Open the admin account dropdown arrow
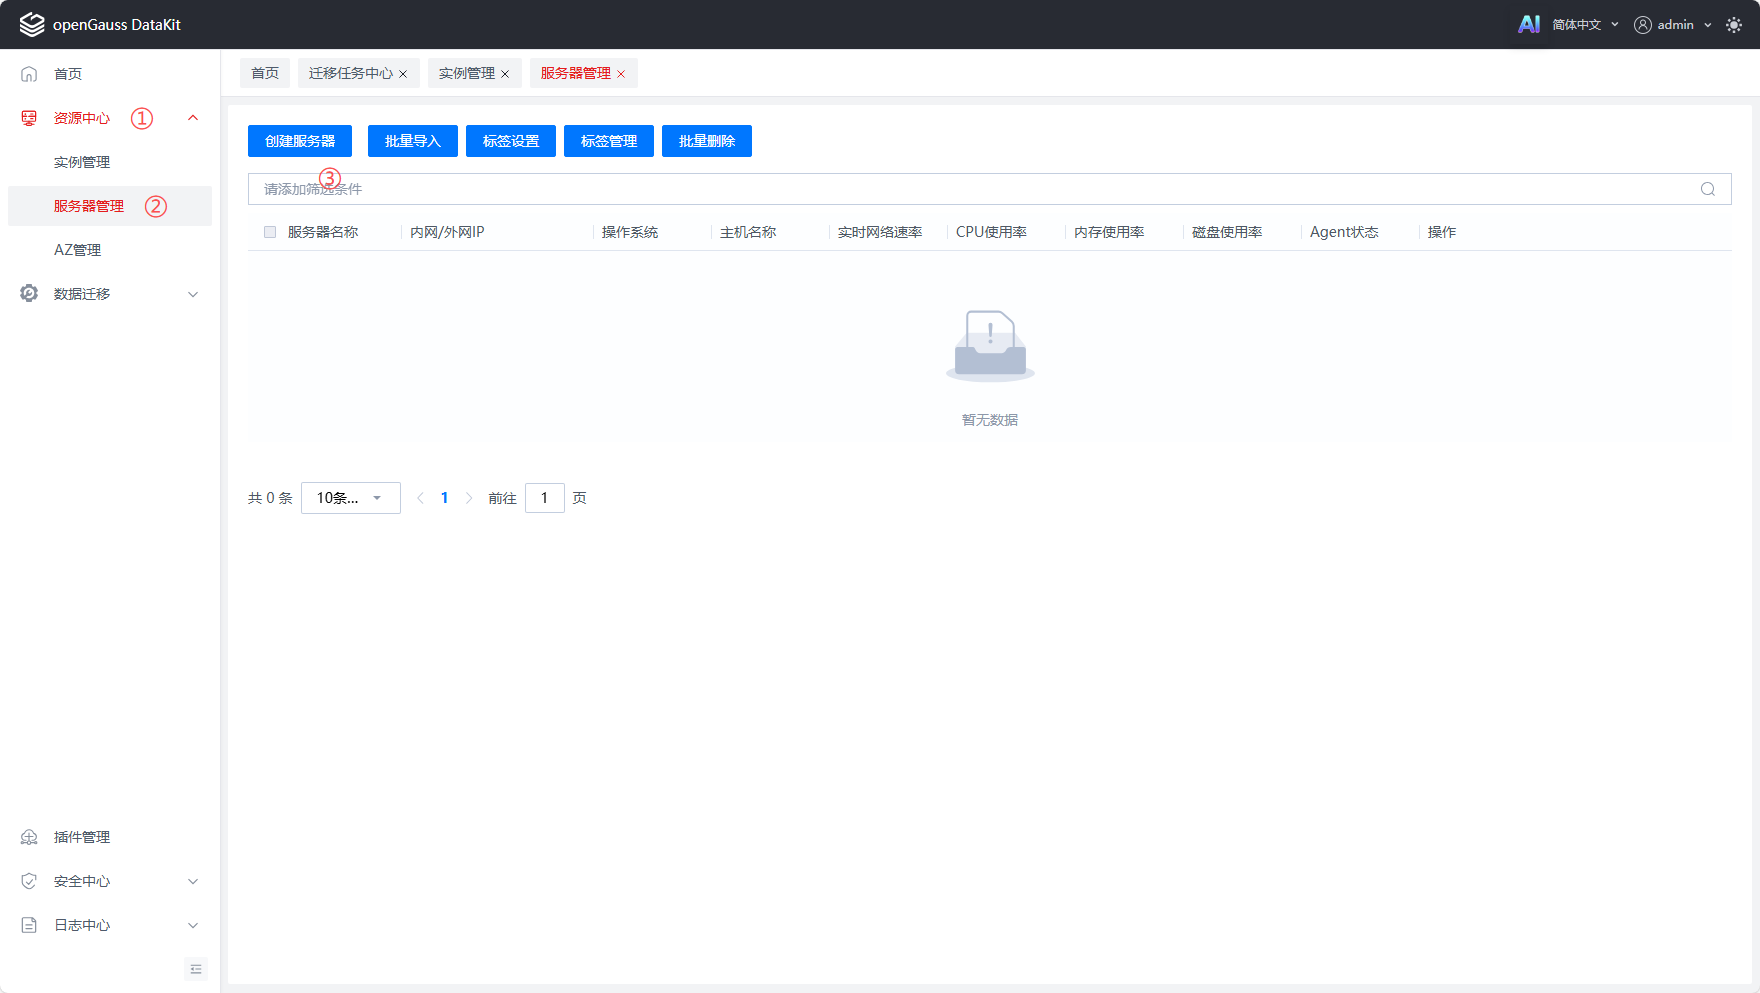1760x993 pixels. [1708, 25]
